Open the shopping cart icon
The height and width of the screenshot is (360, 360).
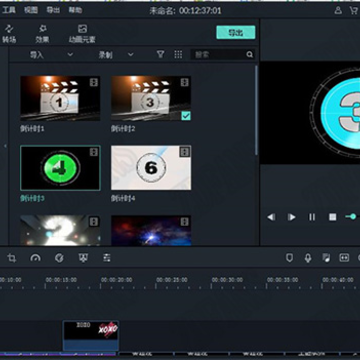pos(354,10)
